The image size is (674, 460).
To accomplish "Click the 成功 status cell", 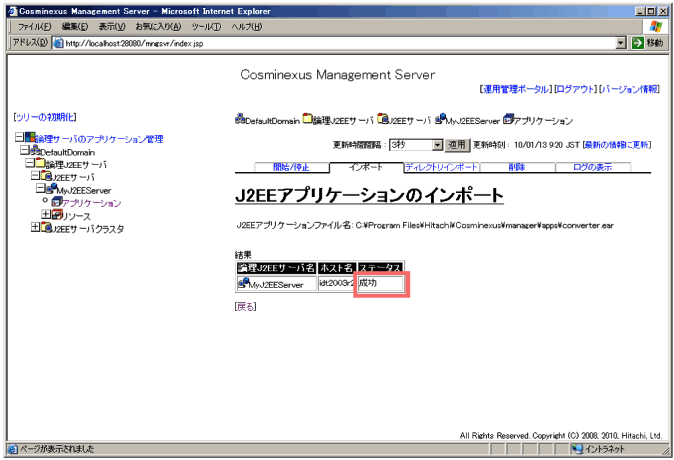I will [381, 283].
